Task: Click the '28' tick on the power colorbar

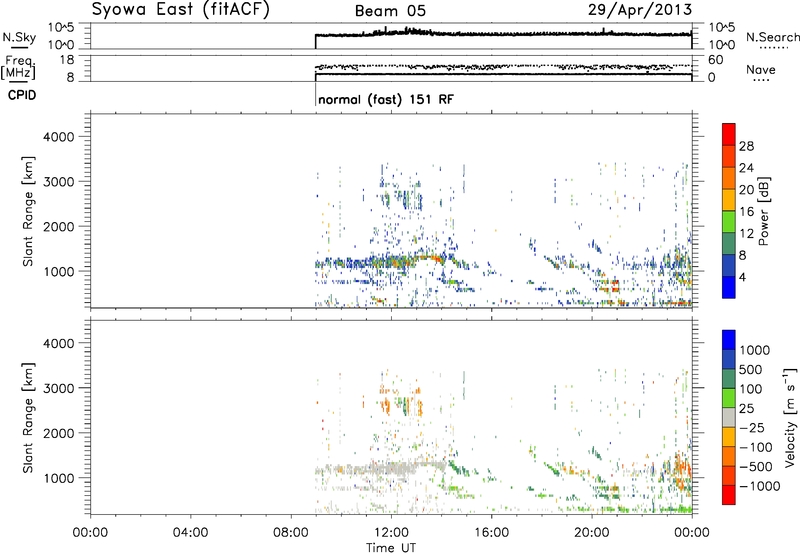Action: [x=746, y=146]
